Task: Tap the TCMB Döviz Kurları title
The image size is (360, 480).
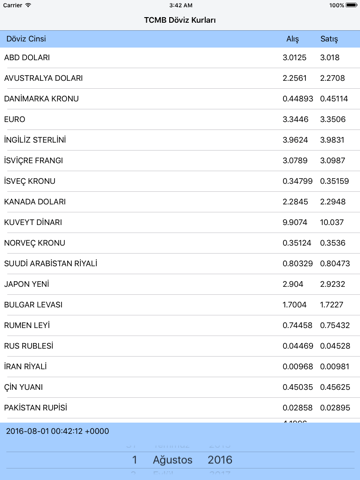Action: click(x=180, y=20)
